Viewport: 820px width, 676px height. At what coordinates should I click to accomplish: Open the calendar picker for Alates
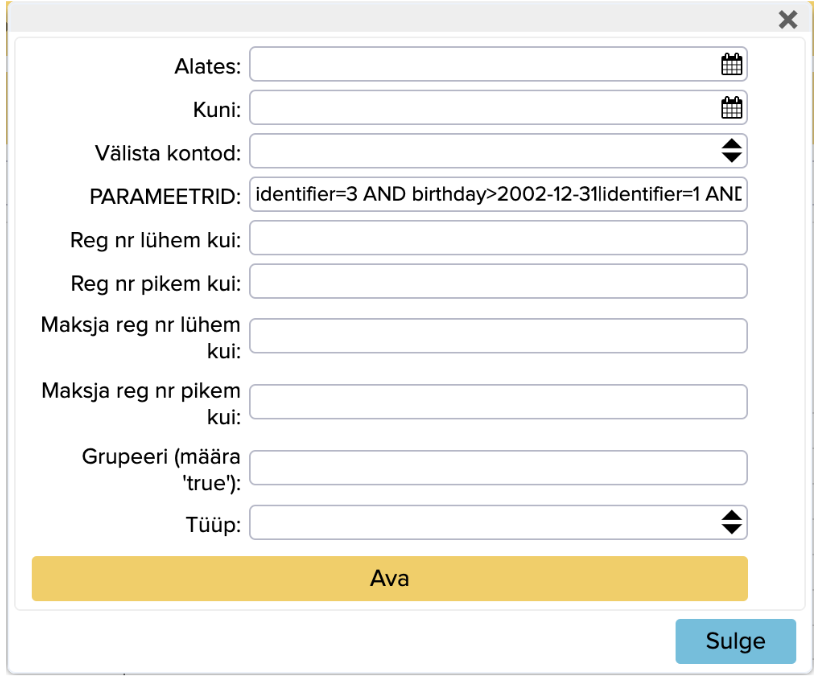coord(732,65)
